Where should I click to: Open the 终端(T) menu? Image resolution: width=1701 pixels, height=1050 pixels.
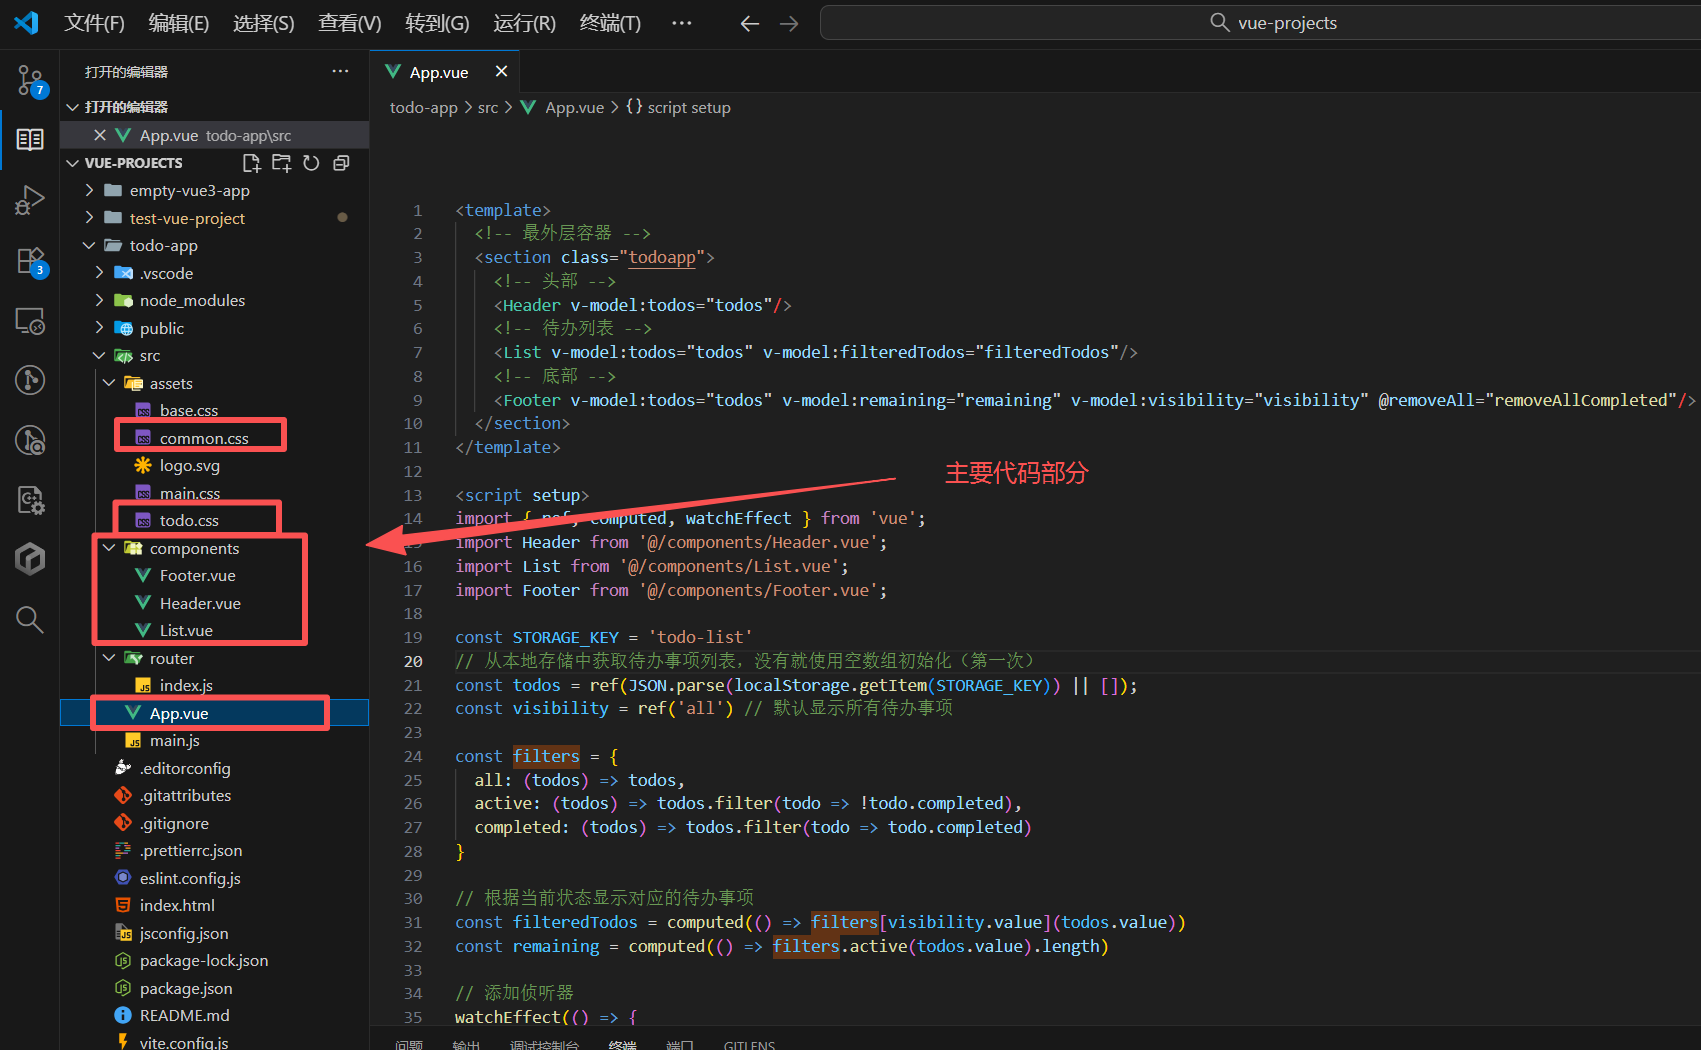point(610,23)
